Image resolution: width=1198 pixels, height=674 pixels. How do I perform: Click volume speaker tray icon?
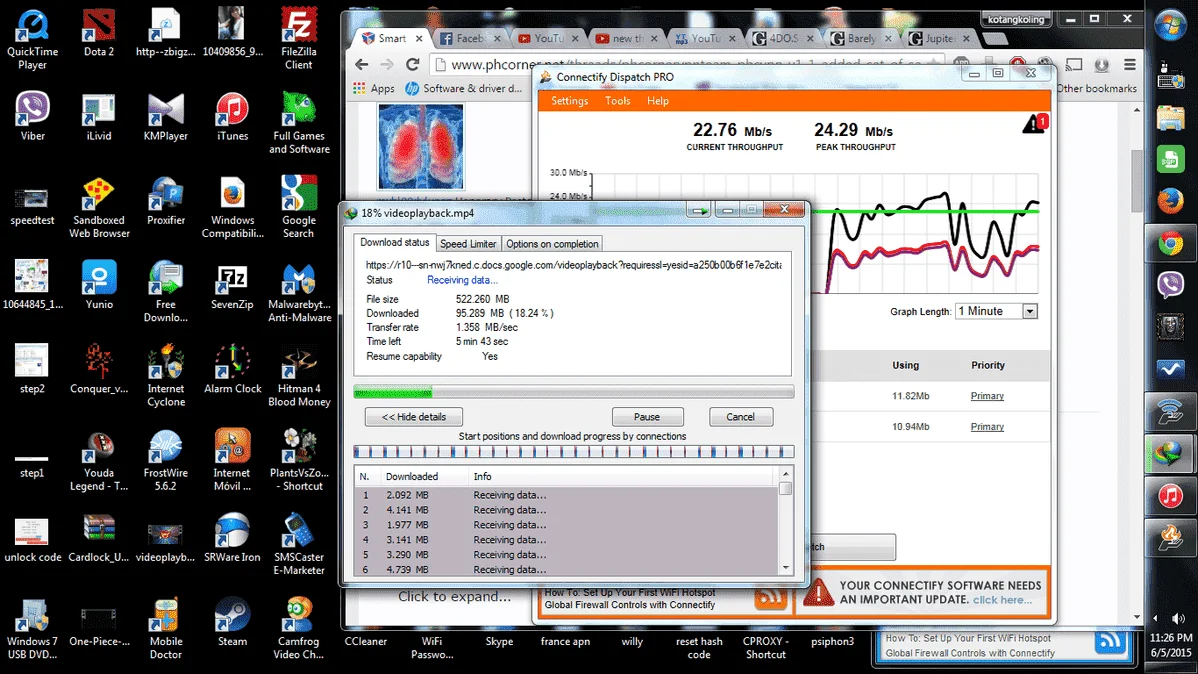tap(1179, 617)
